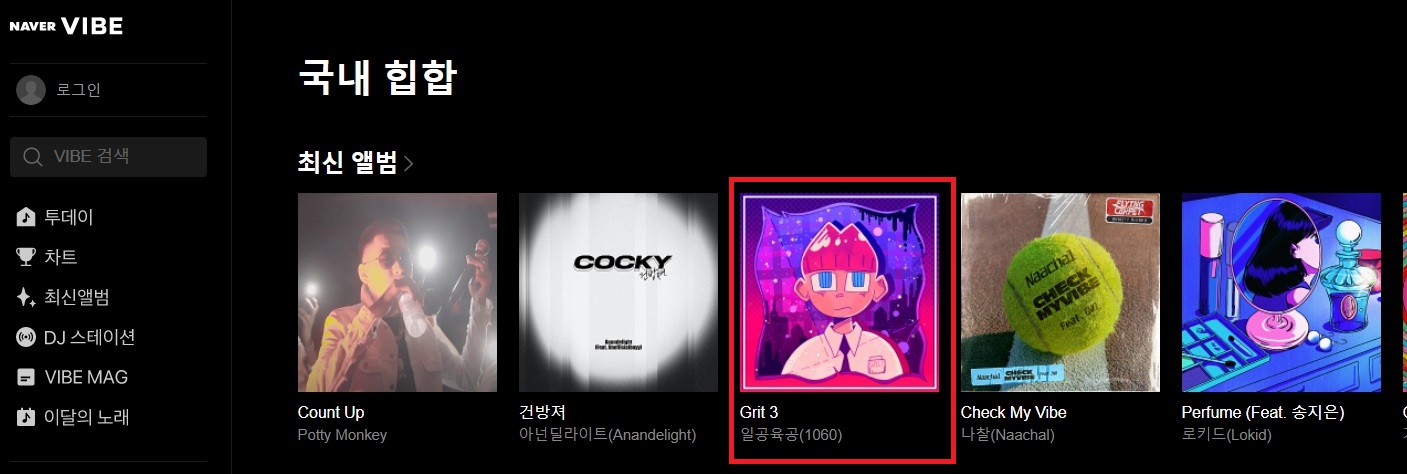
Task: Open the COCKY 건방져 album cover
Action: point(618,292)
